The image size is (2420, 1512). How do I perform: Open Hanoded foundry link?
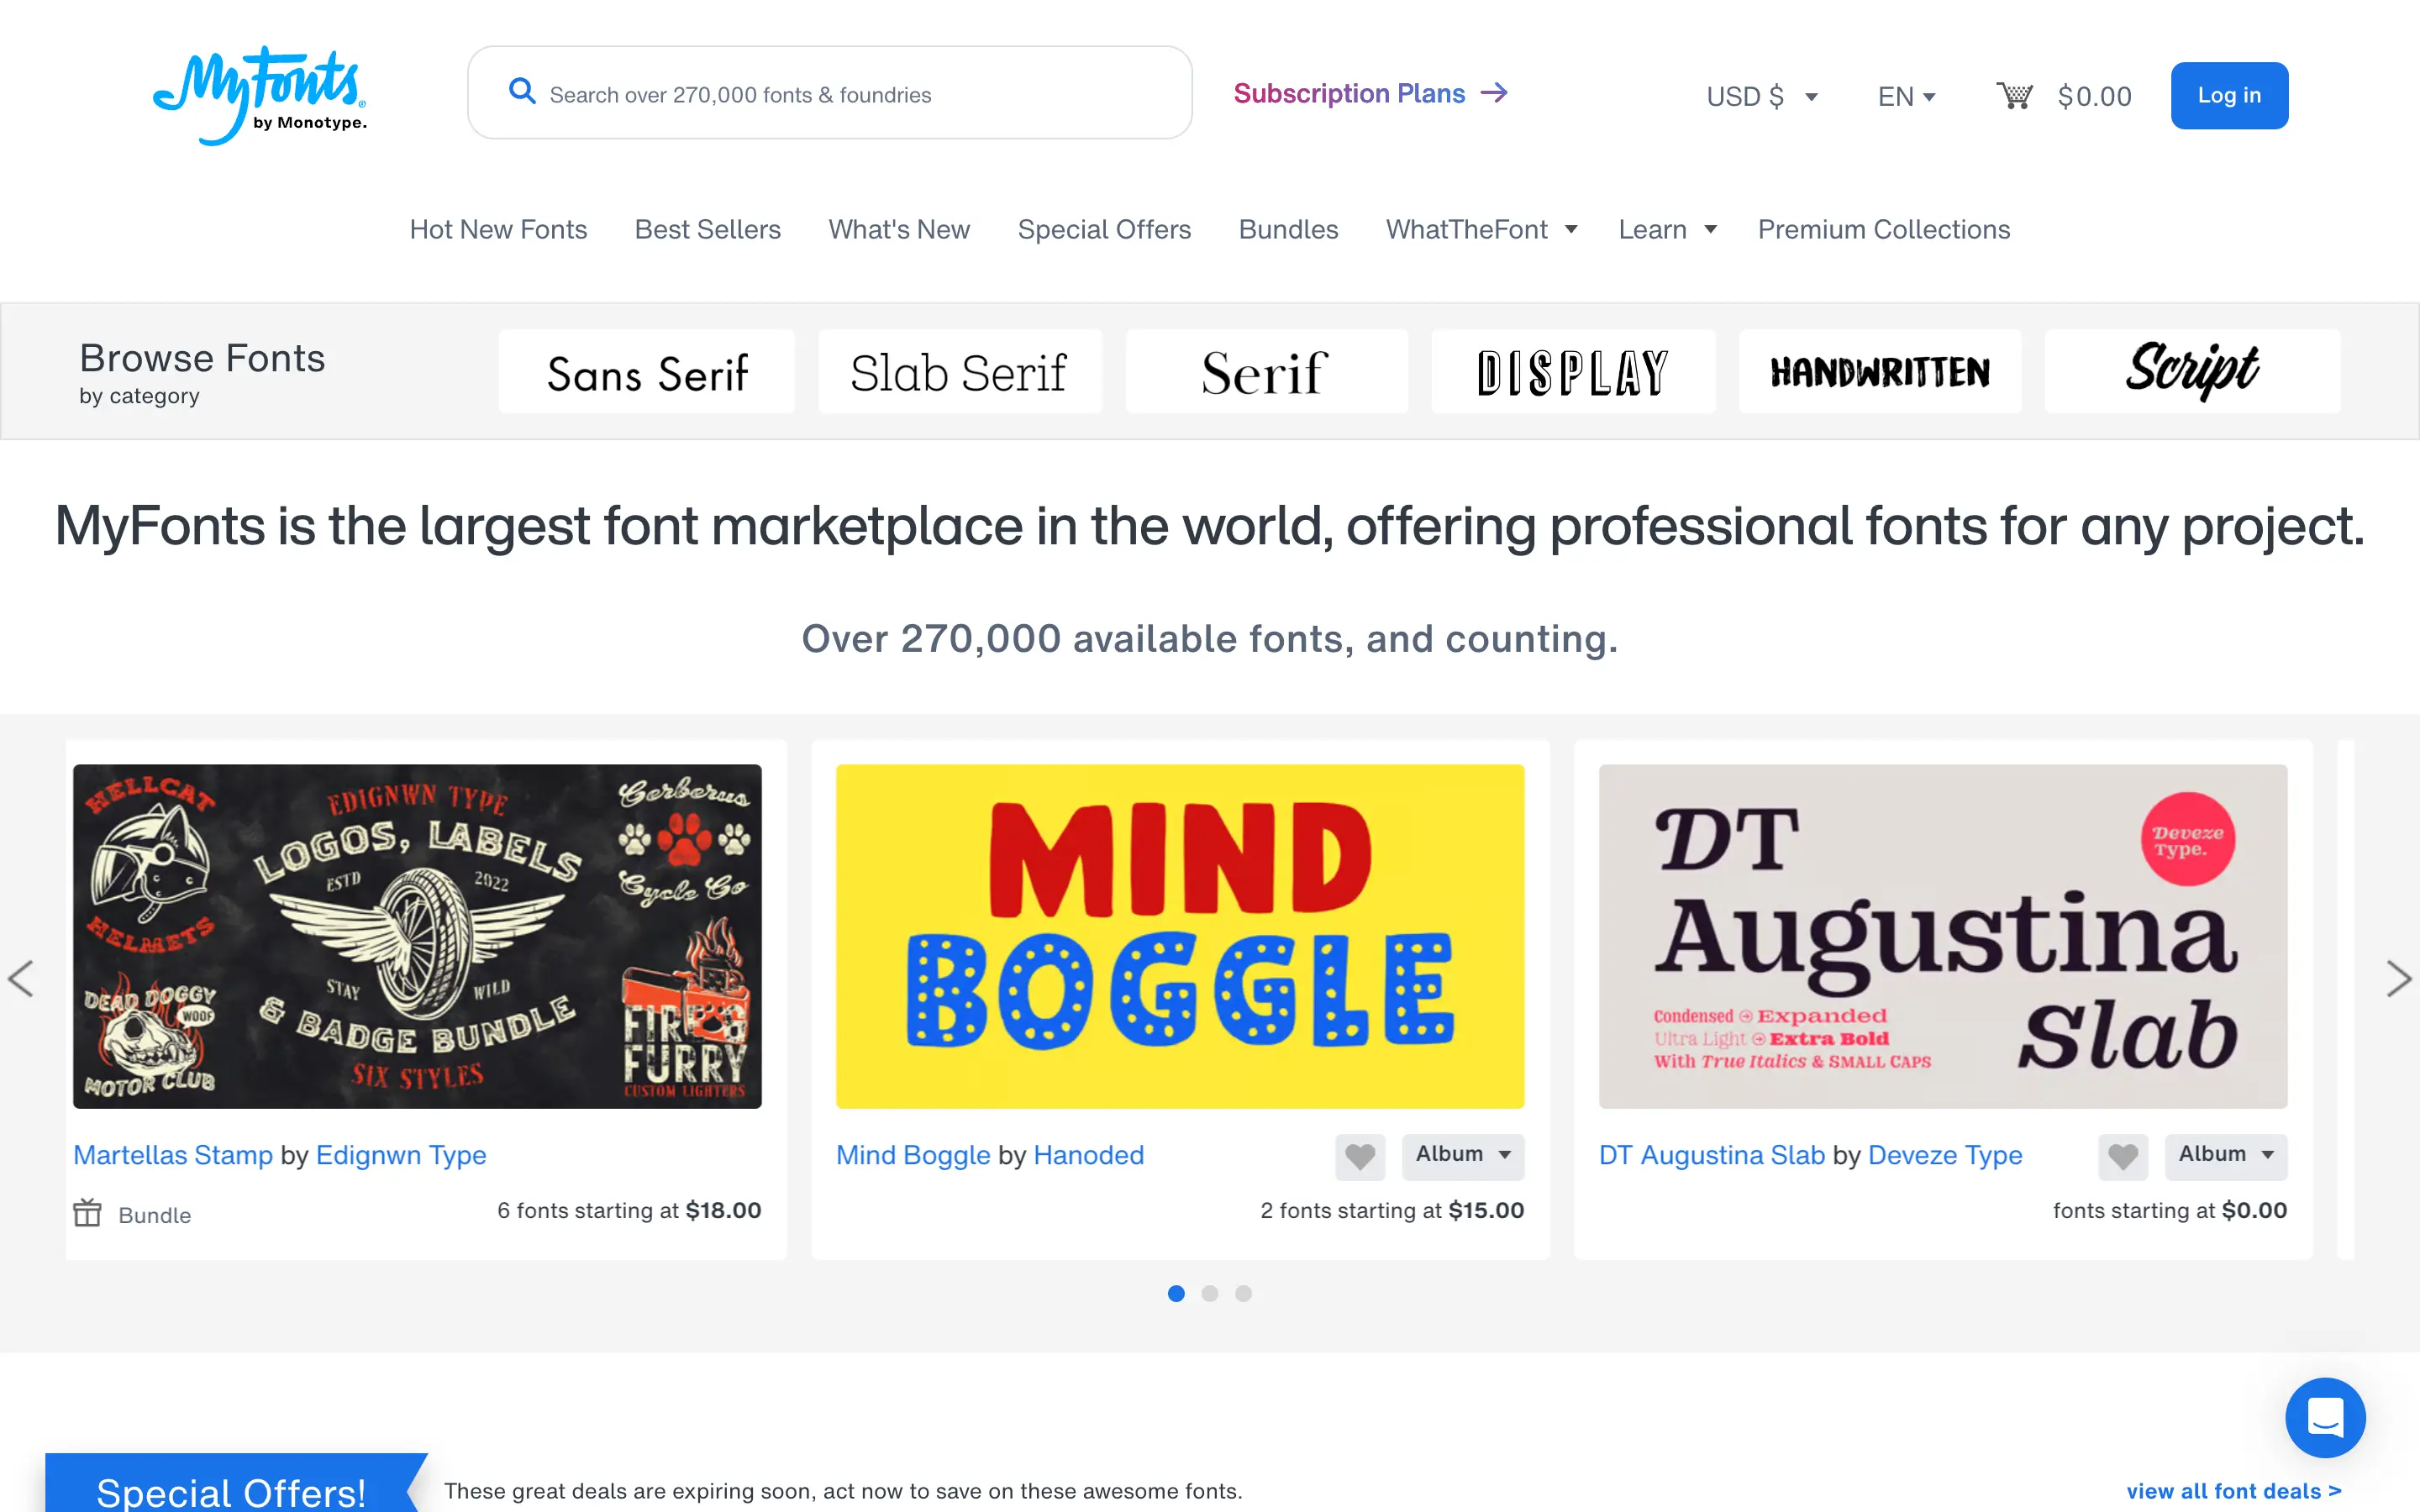(1088, 1155)
